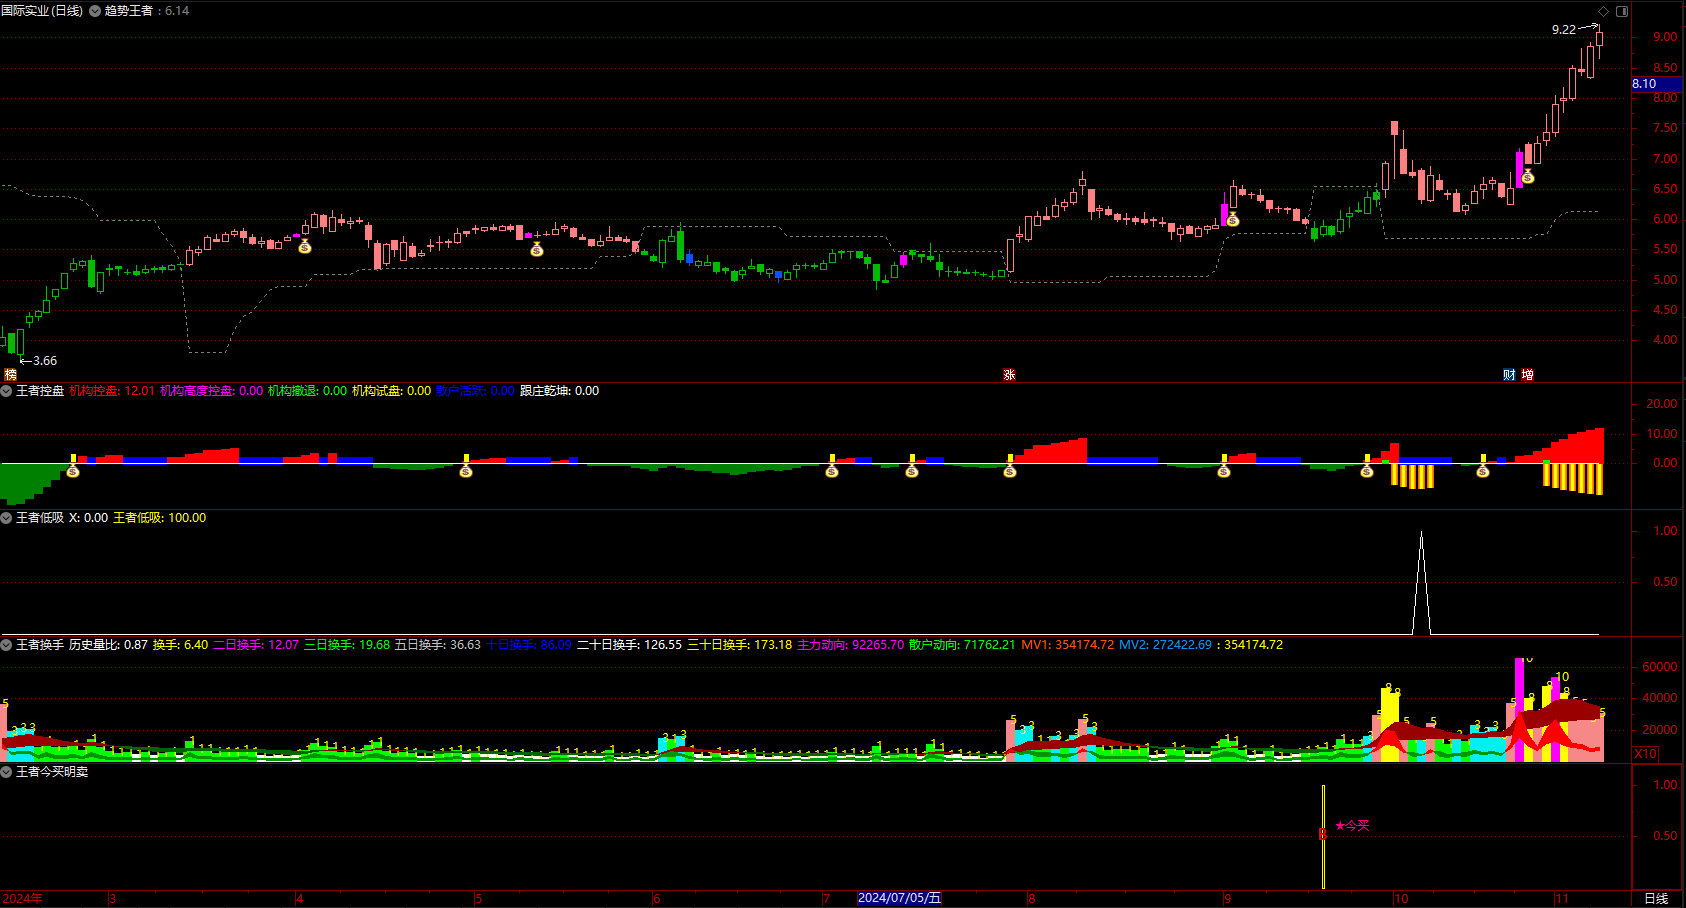The width and height of the screenshot is (1686, 908).
Task: Click the 换手: 6.40 readout
Action: (180, 645)
